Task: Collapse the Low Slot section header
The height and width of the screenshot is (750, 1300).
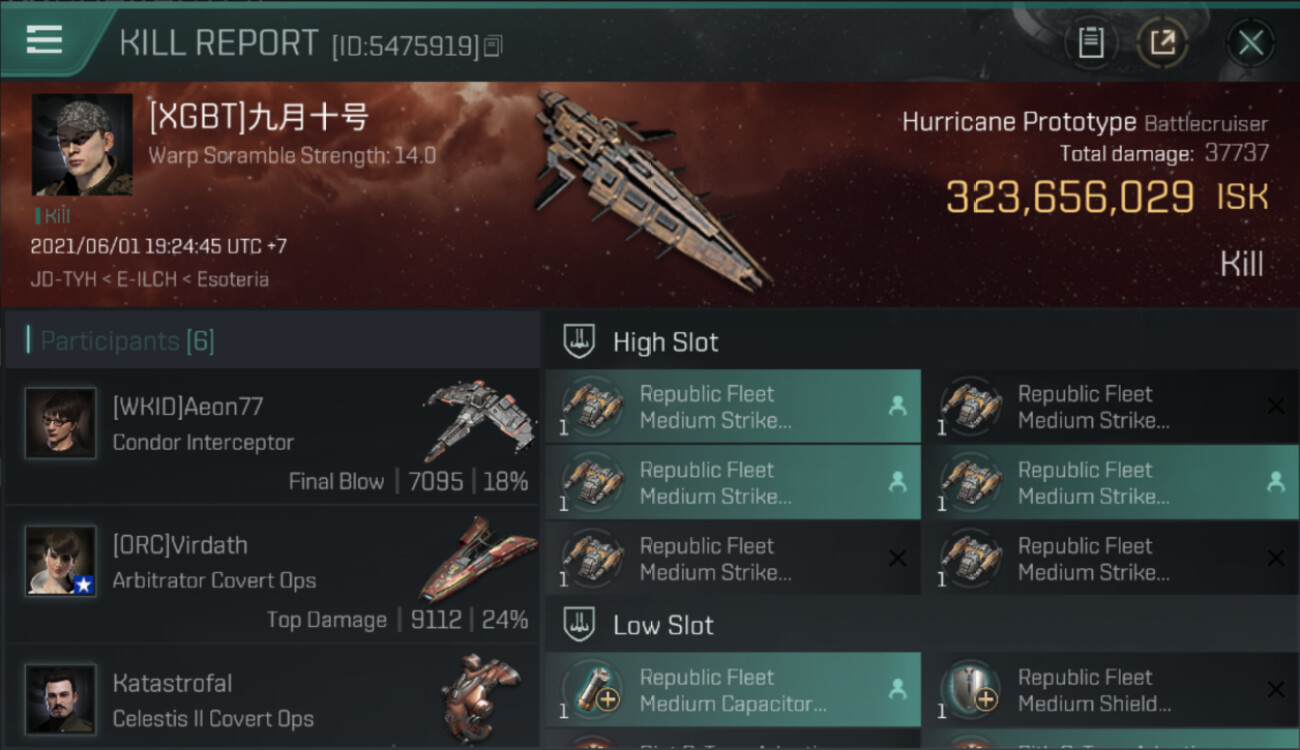Action: (663, 626)
